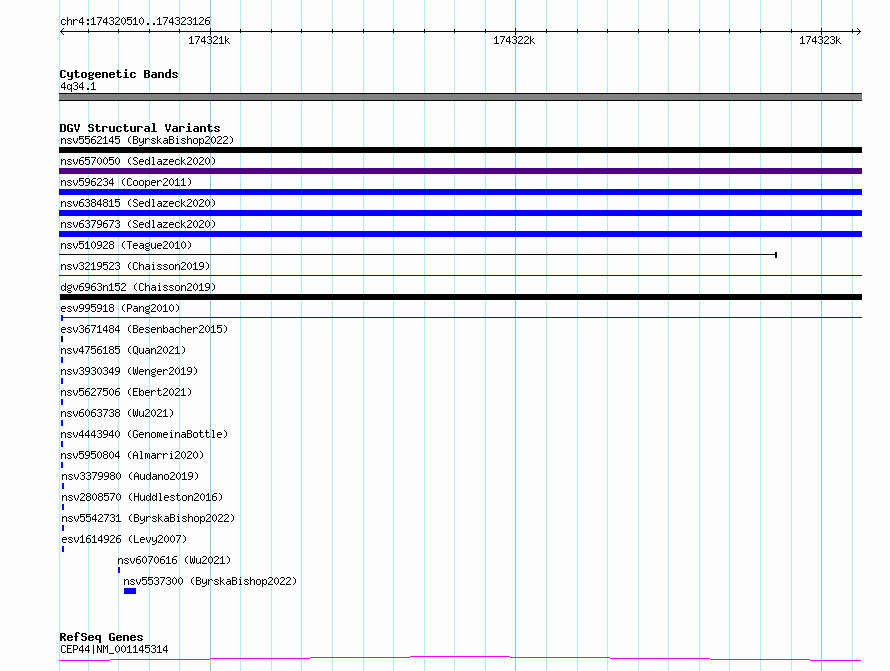The height and width of the screenshot is (671, 890).
Task: Open the esv995918 (Pang2010) variant label
Action: [120, 308]
